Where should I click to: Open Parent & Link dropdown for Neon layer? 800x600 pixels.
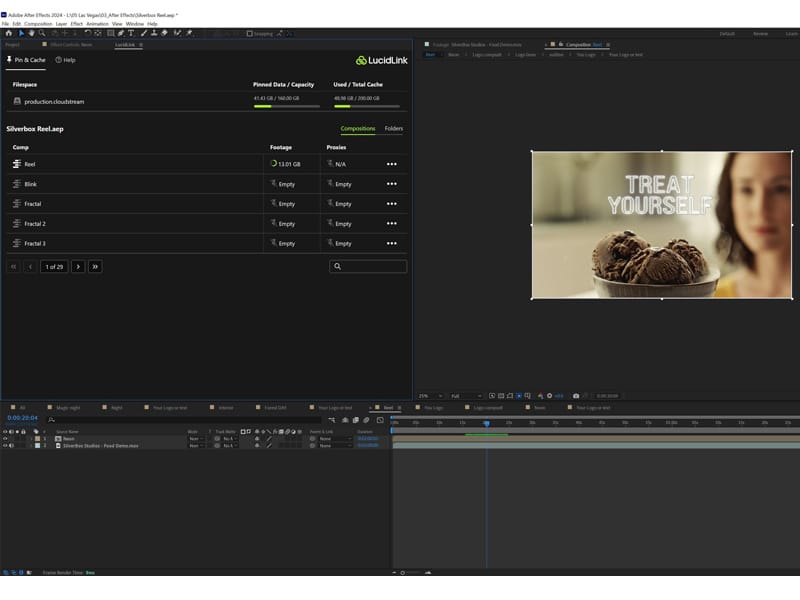click(335, 439)
